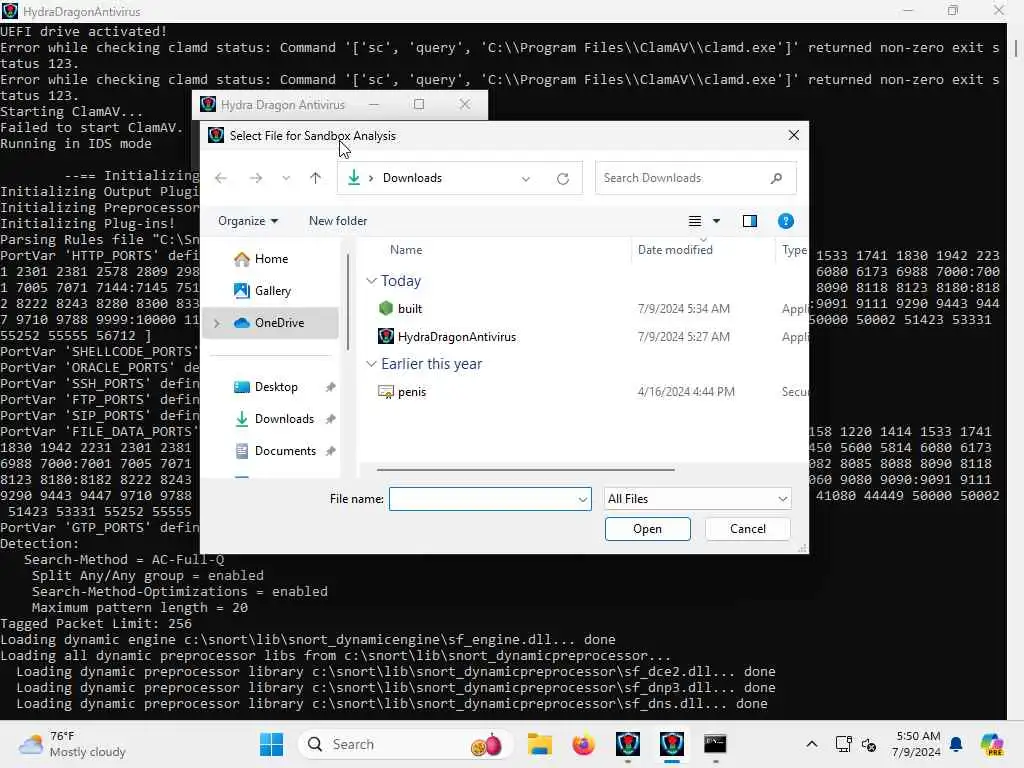Viewport: 1024px width, 768px height.
Task: Select the file named built
Action: coord(409,308)
